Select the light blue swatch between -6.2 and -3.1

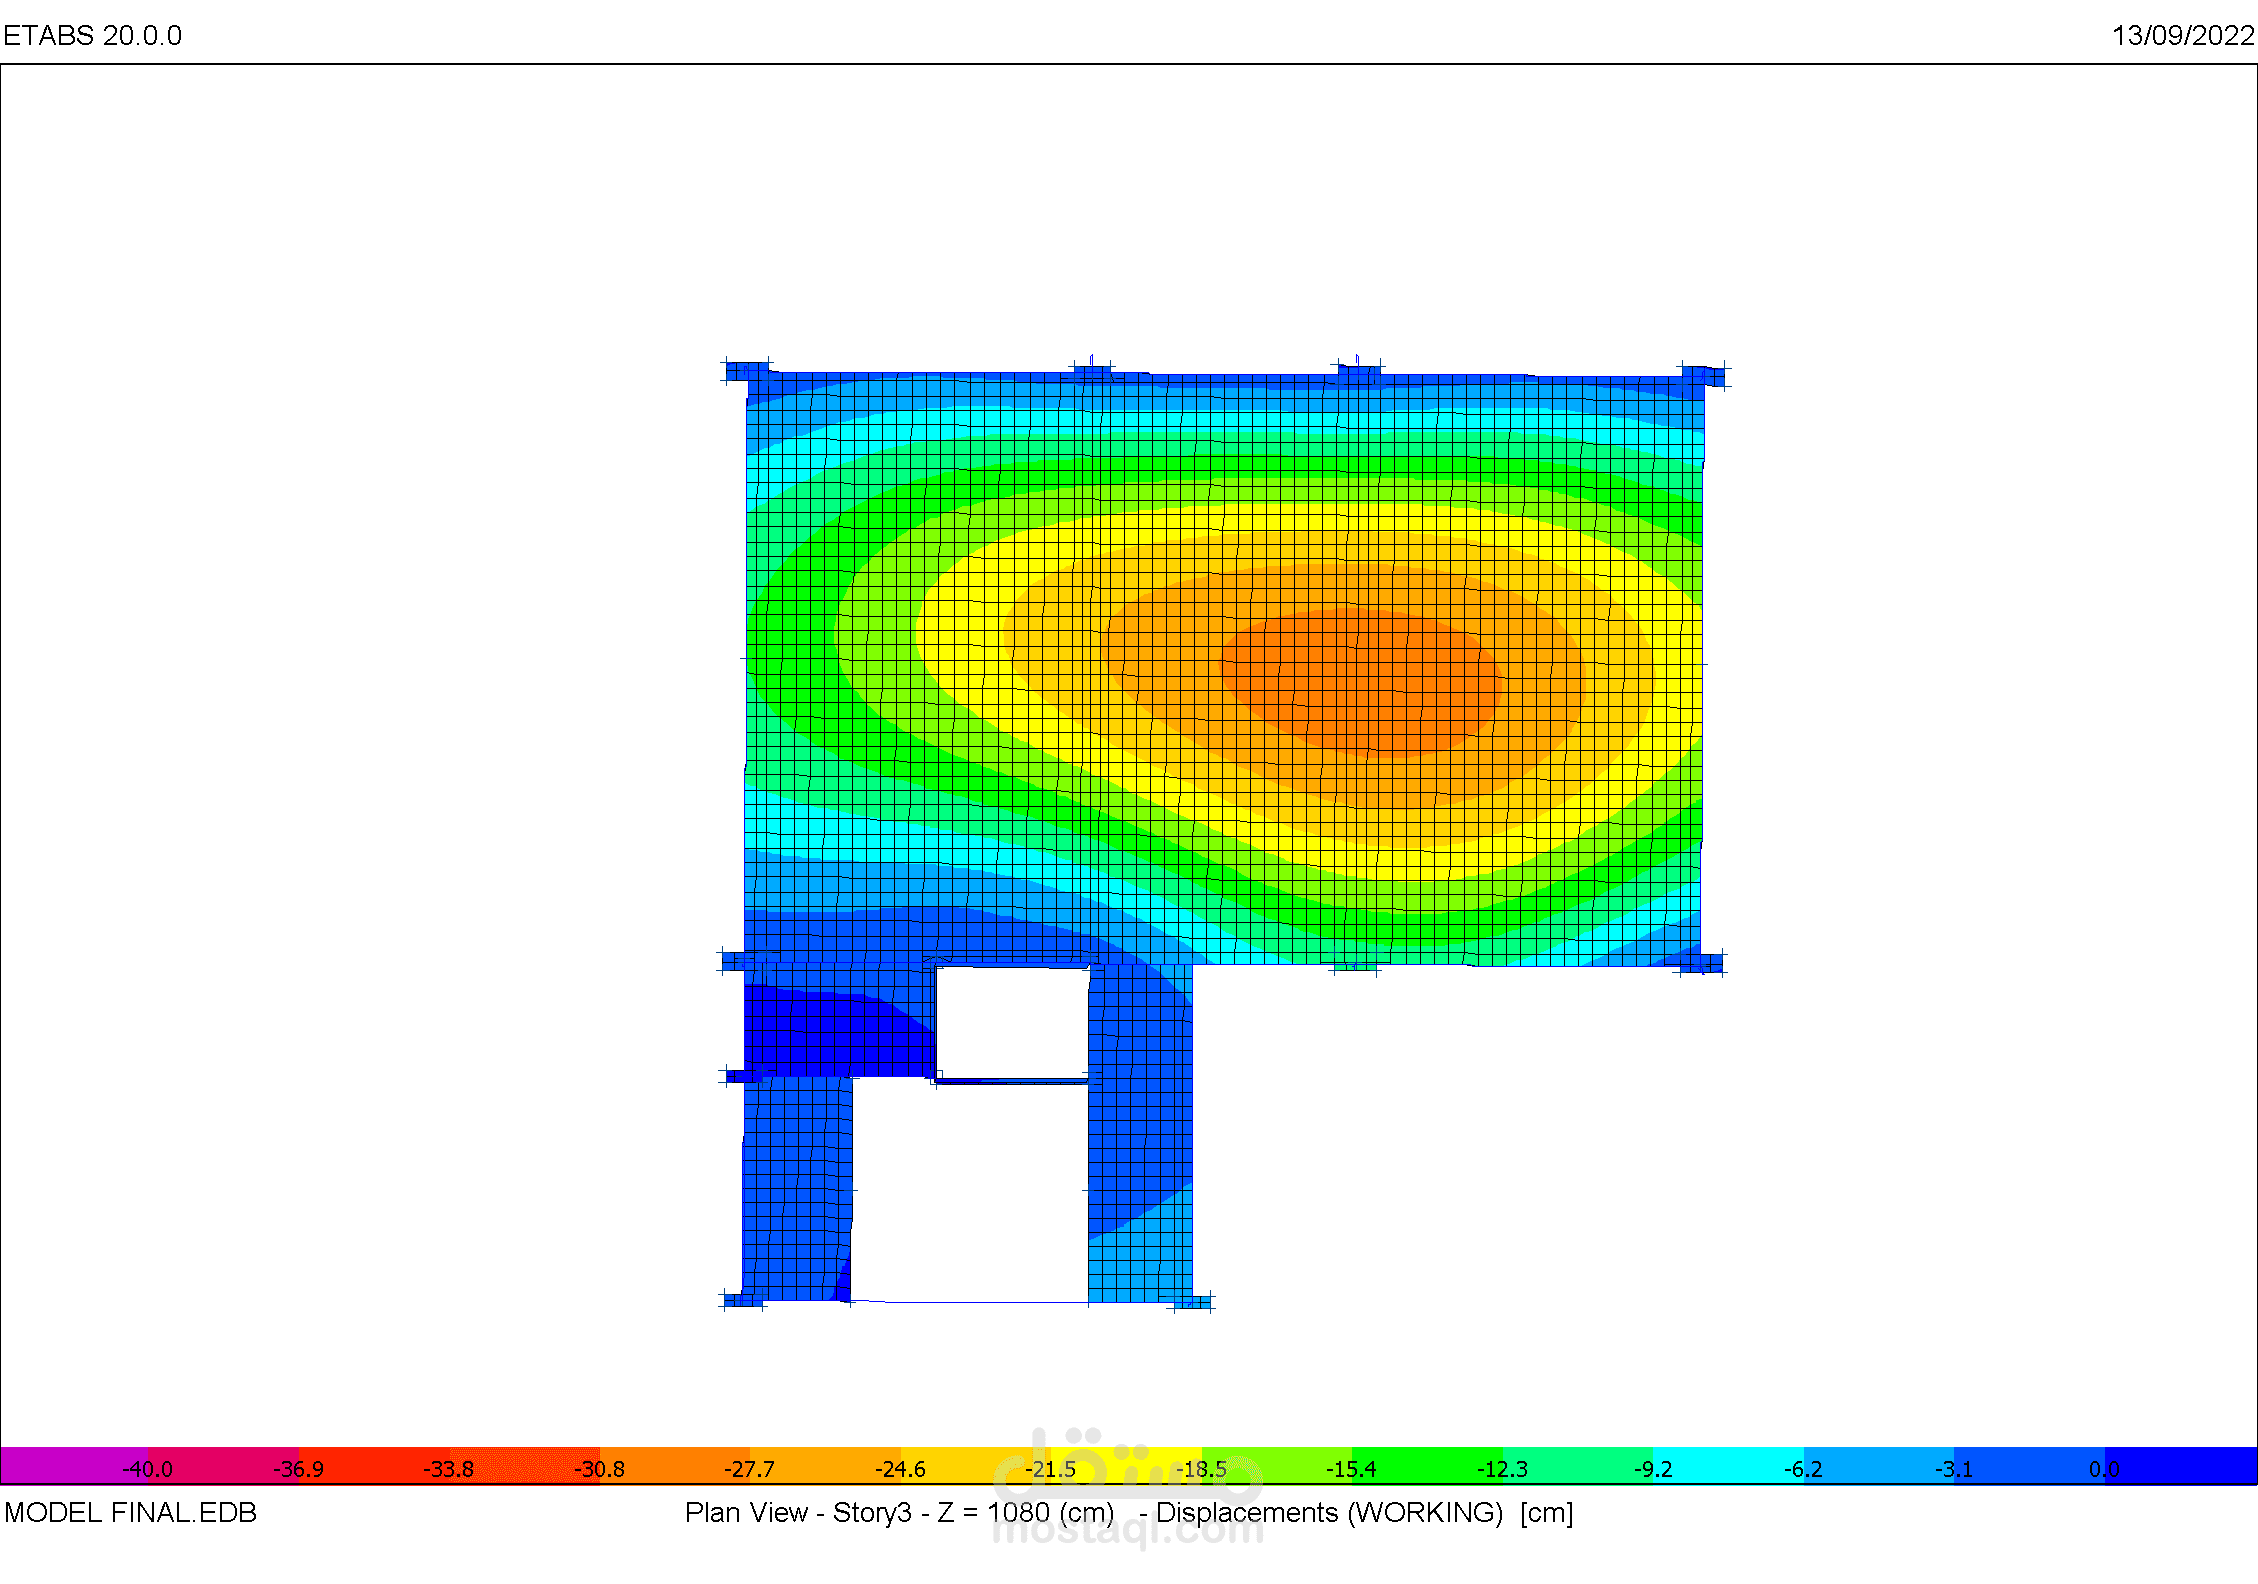(x=1879, y=1466)
